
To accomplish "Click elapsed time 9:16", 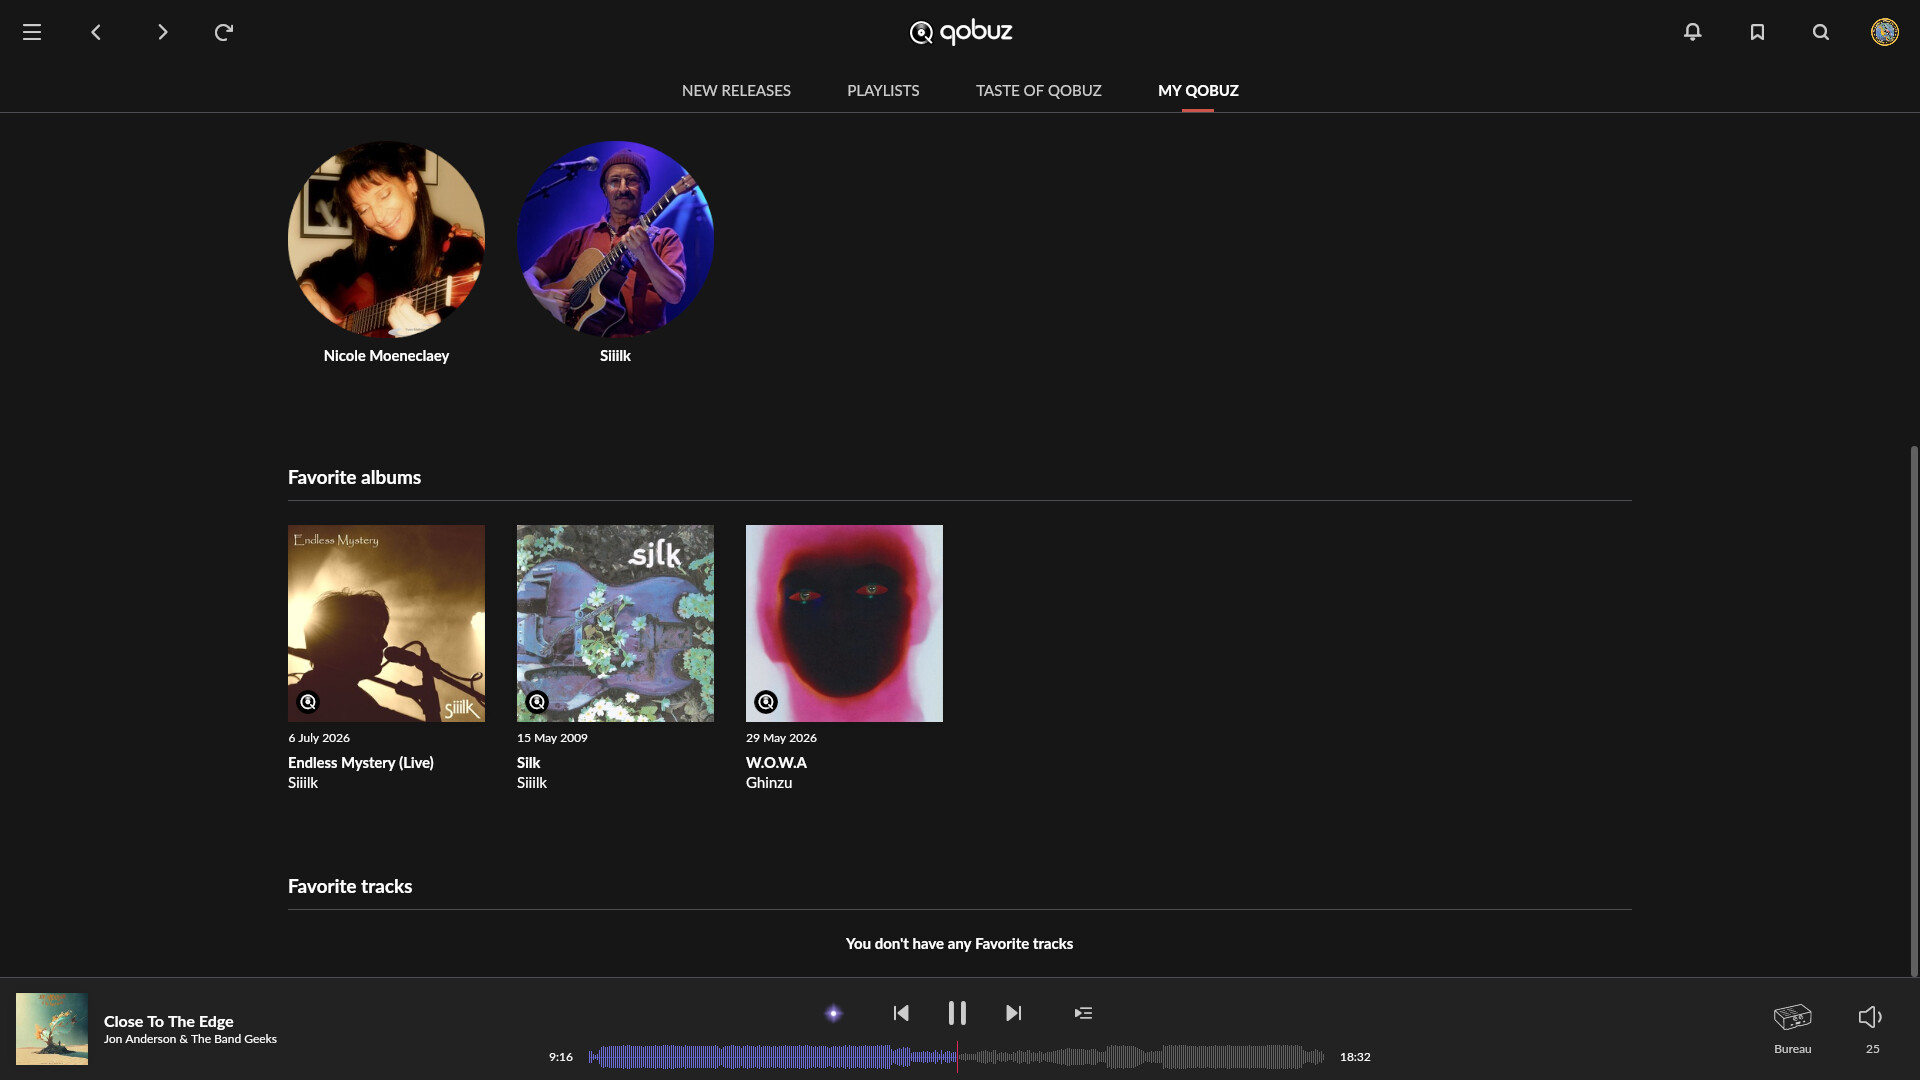I will tap(561, 1057).
